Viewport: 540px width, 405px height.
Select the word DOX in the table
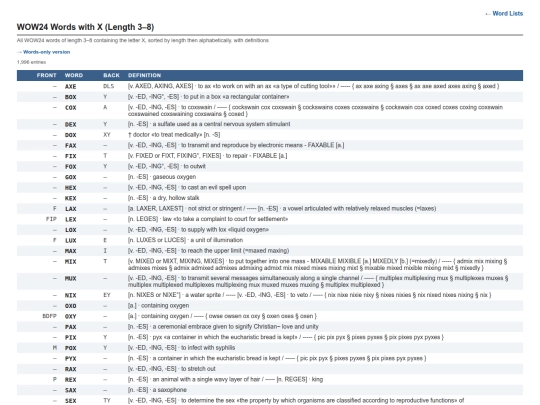pos(71,135)
